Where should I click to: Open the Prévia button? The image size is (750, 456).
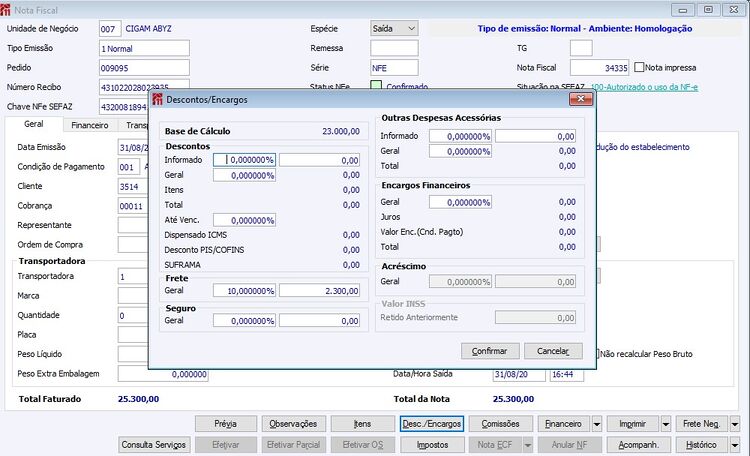[225, 424]
